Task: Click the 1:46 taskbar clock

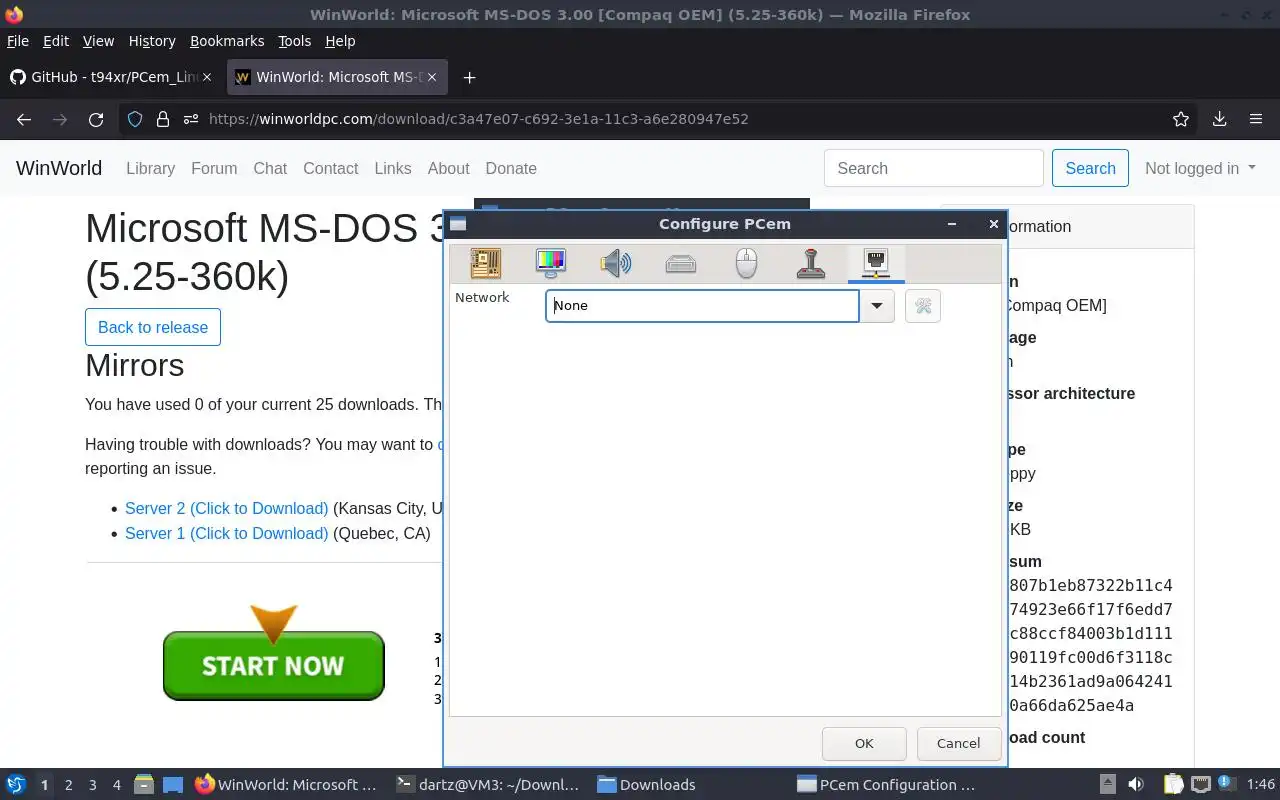Action: (x=1261, y=785)
